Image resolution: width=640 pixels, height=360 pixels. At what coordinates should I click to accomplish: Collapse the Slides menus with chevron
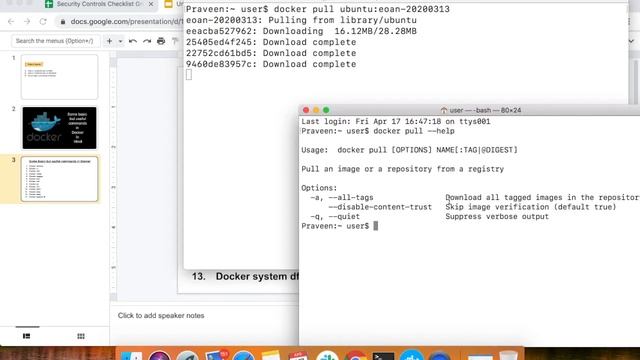click(x=631, y=41)
